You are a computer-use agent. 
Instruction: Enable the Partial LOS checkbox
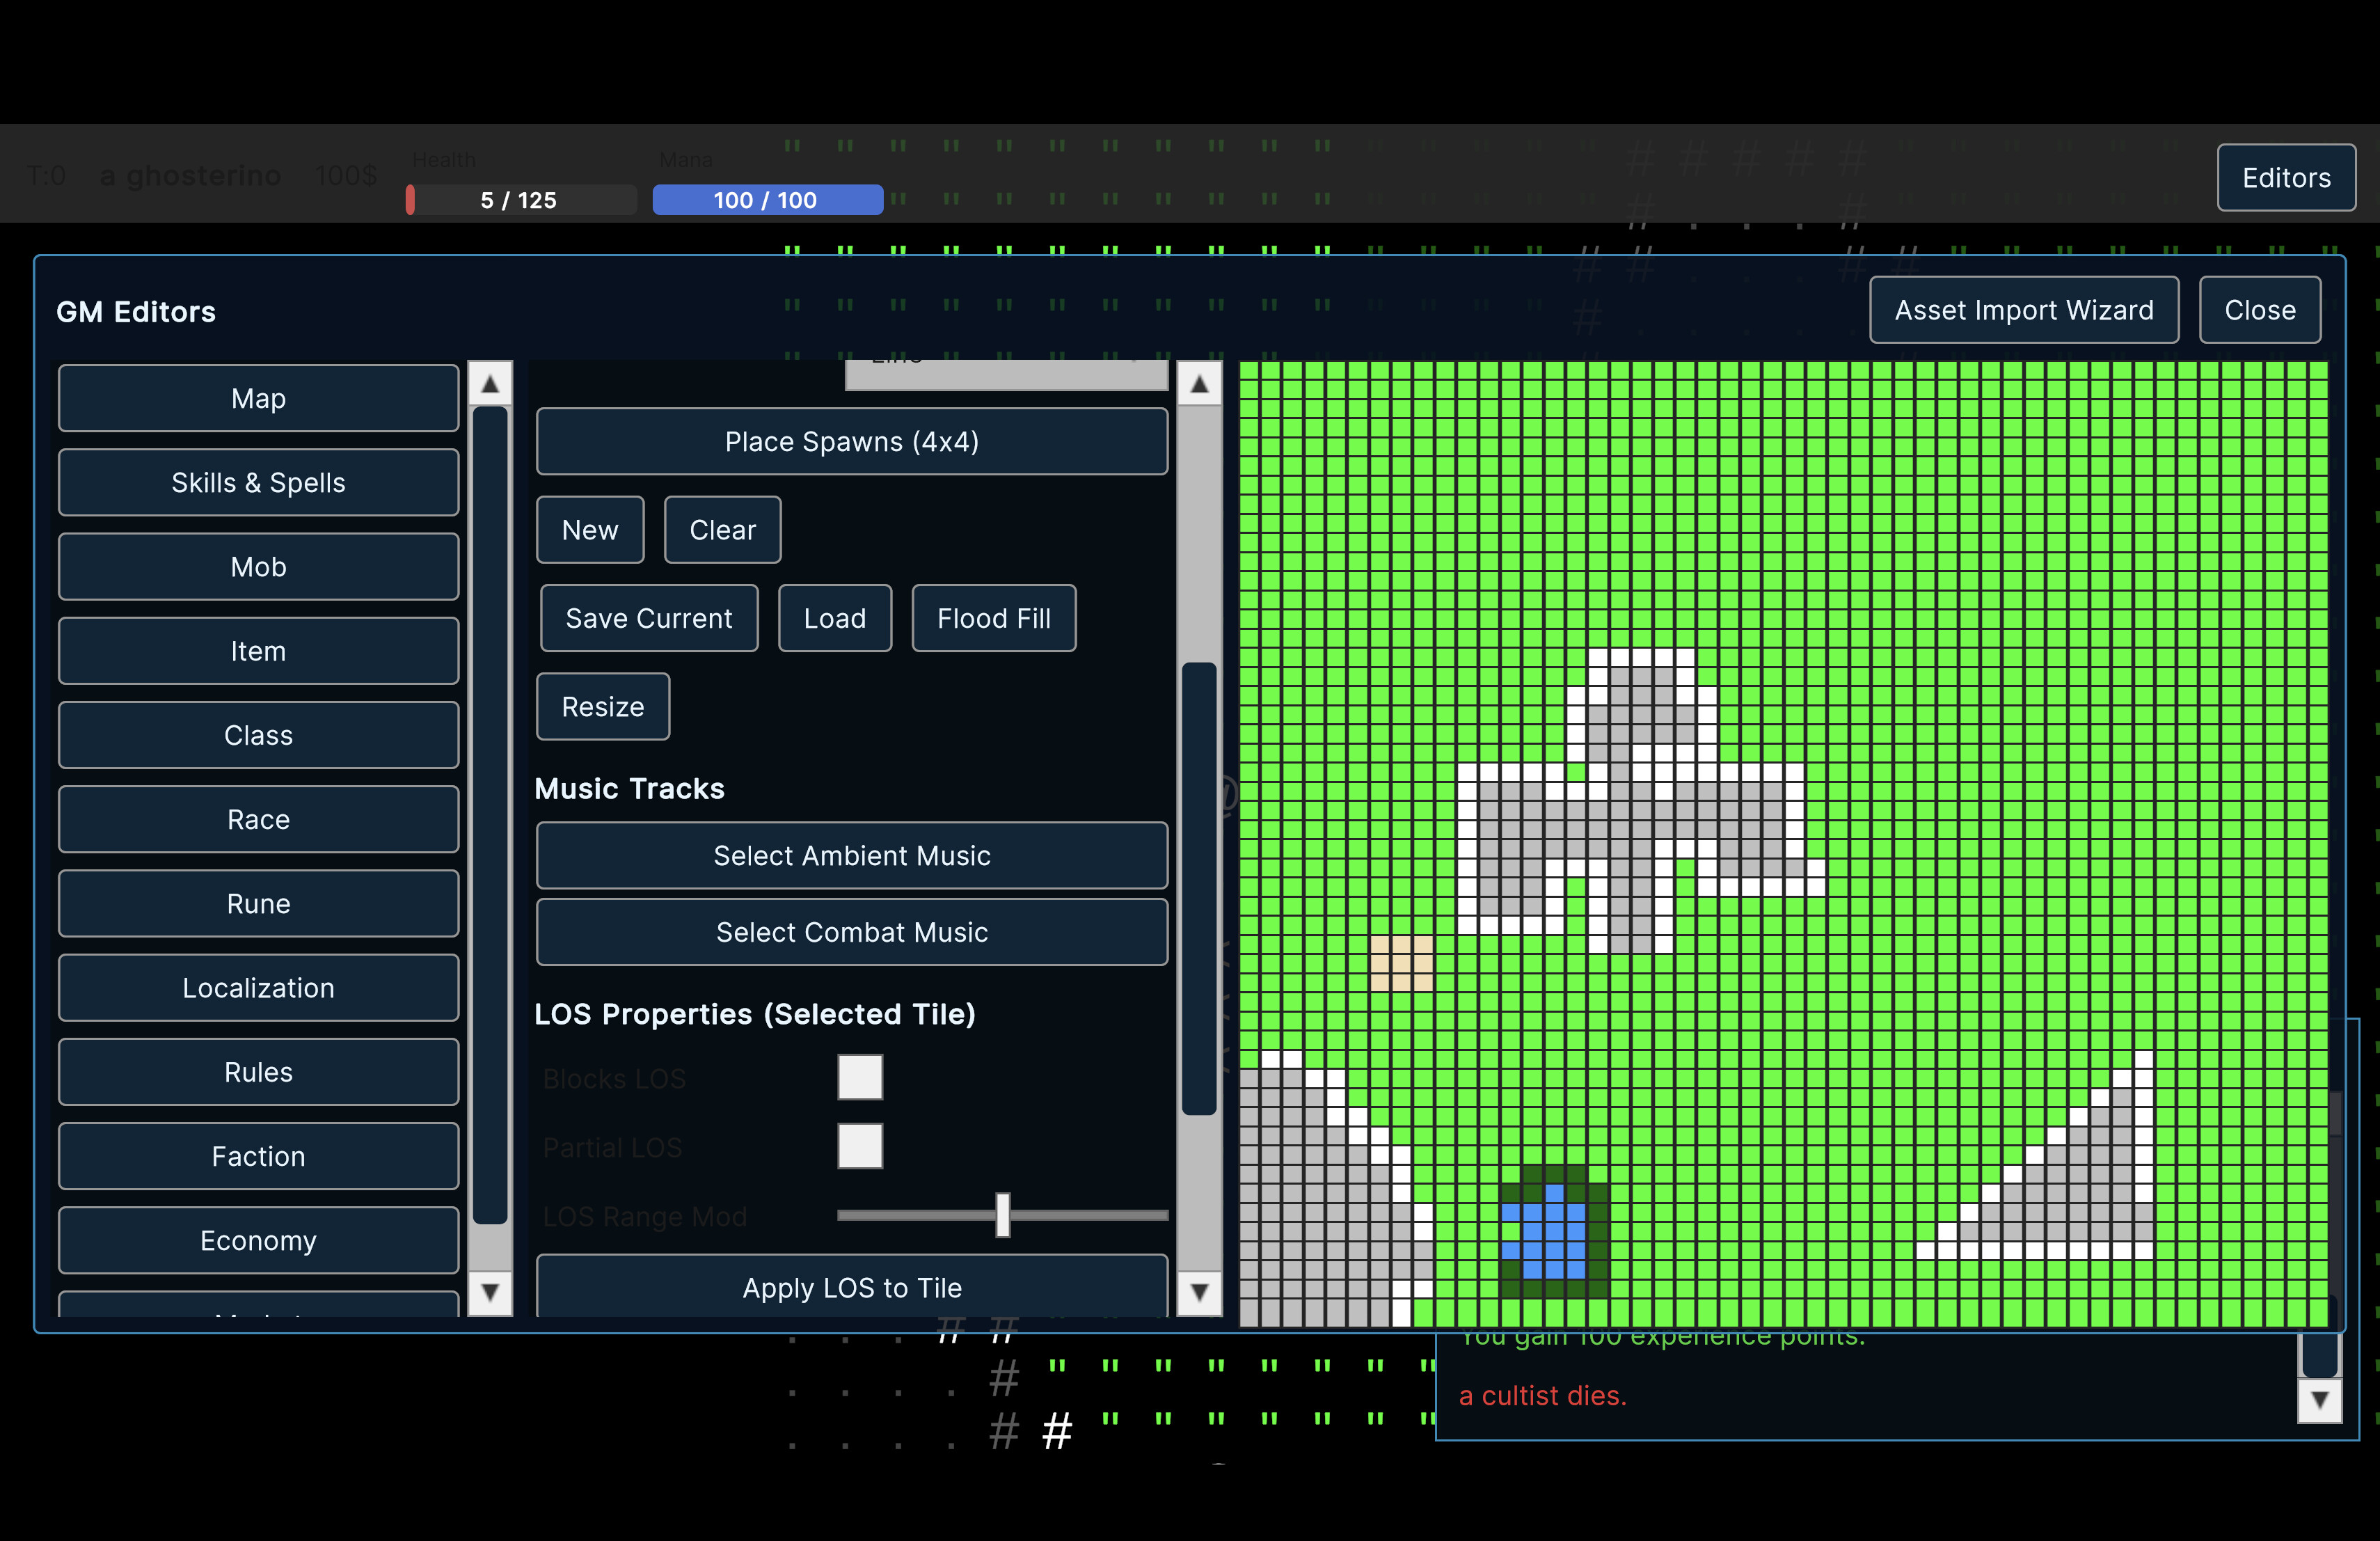(860, 1146)
